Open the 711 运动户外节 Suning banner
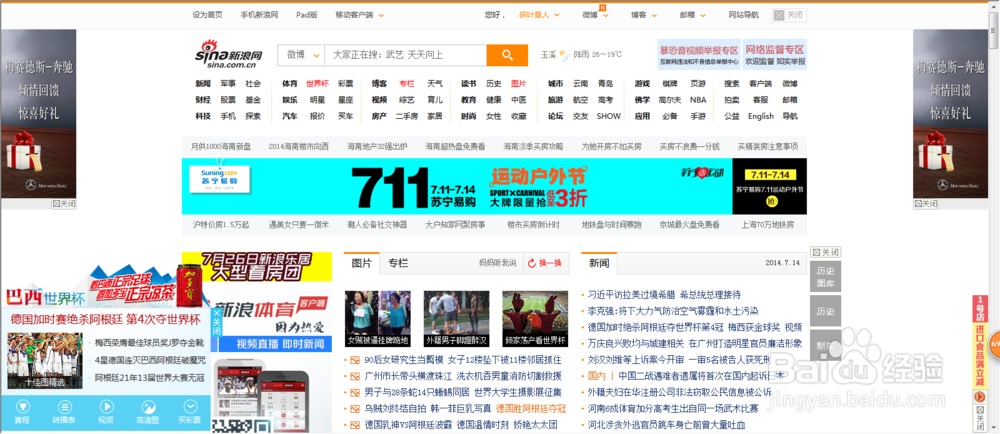Screen dimensions: 1000x434 pos(494,186)
